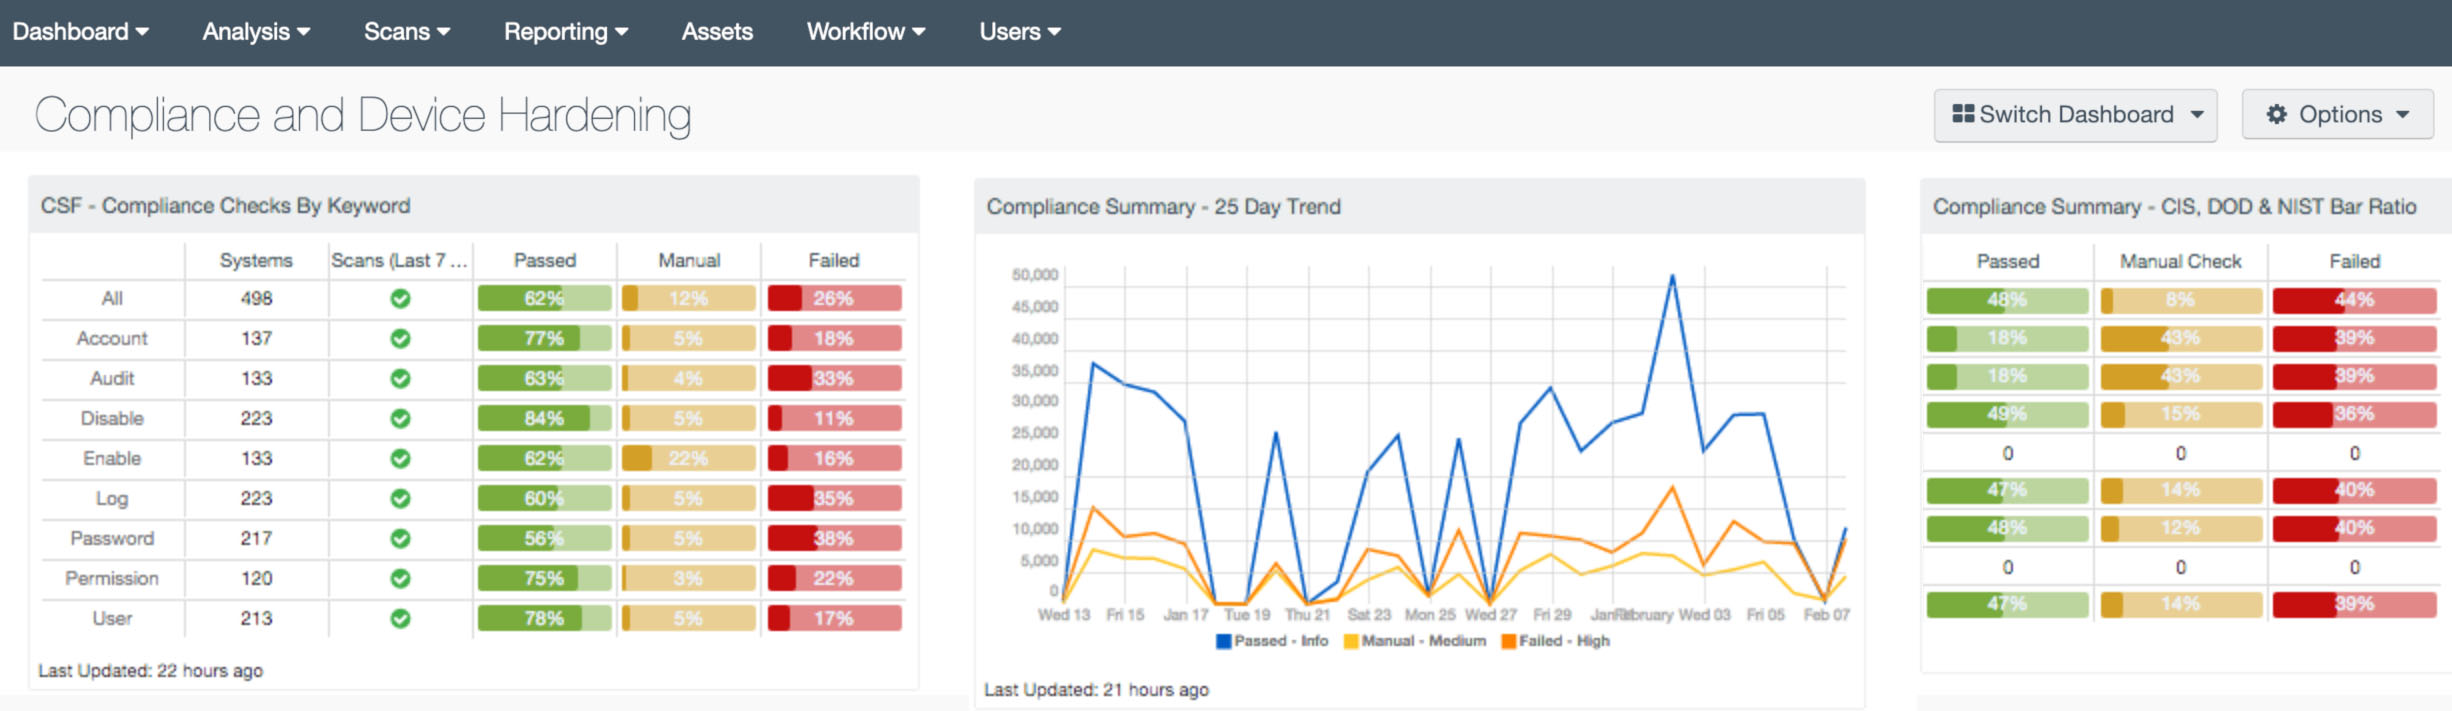Click the Permission row label
Screen dimensions: 2452x711
(x=112, y=578)
